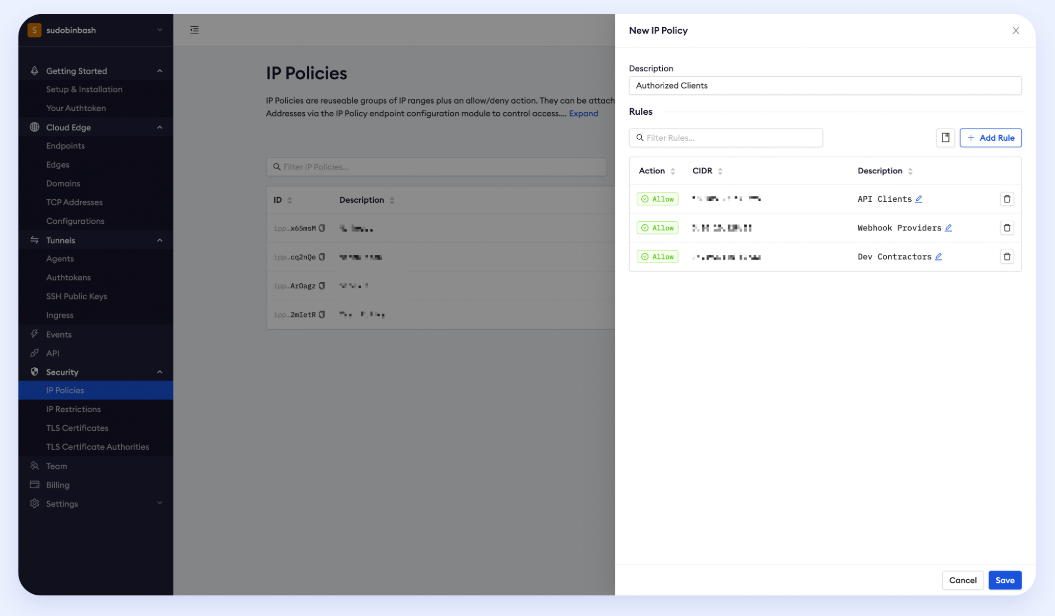Viewport: 1055px width, 616px height.
Task: Expand the Settings section
Action: (159, 503)
